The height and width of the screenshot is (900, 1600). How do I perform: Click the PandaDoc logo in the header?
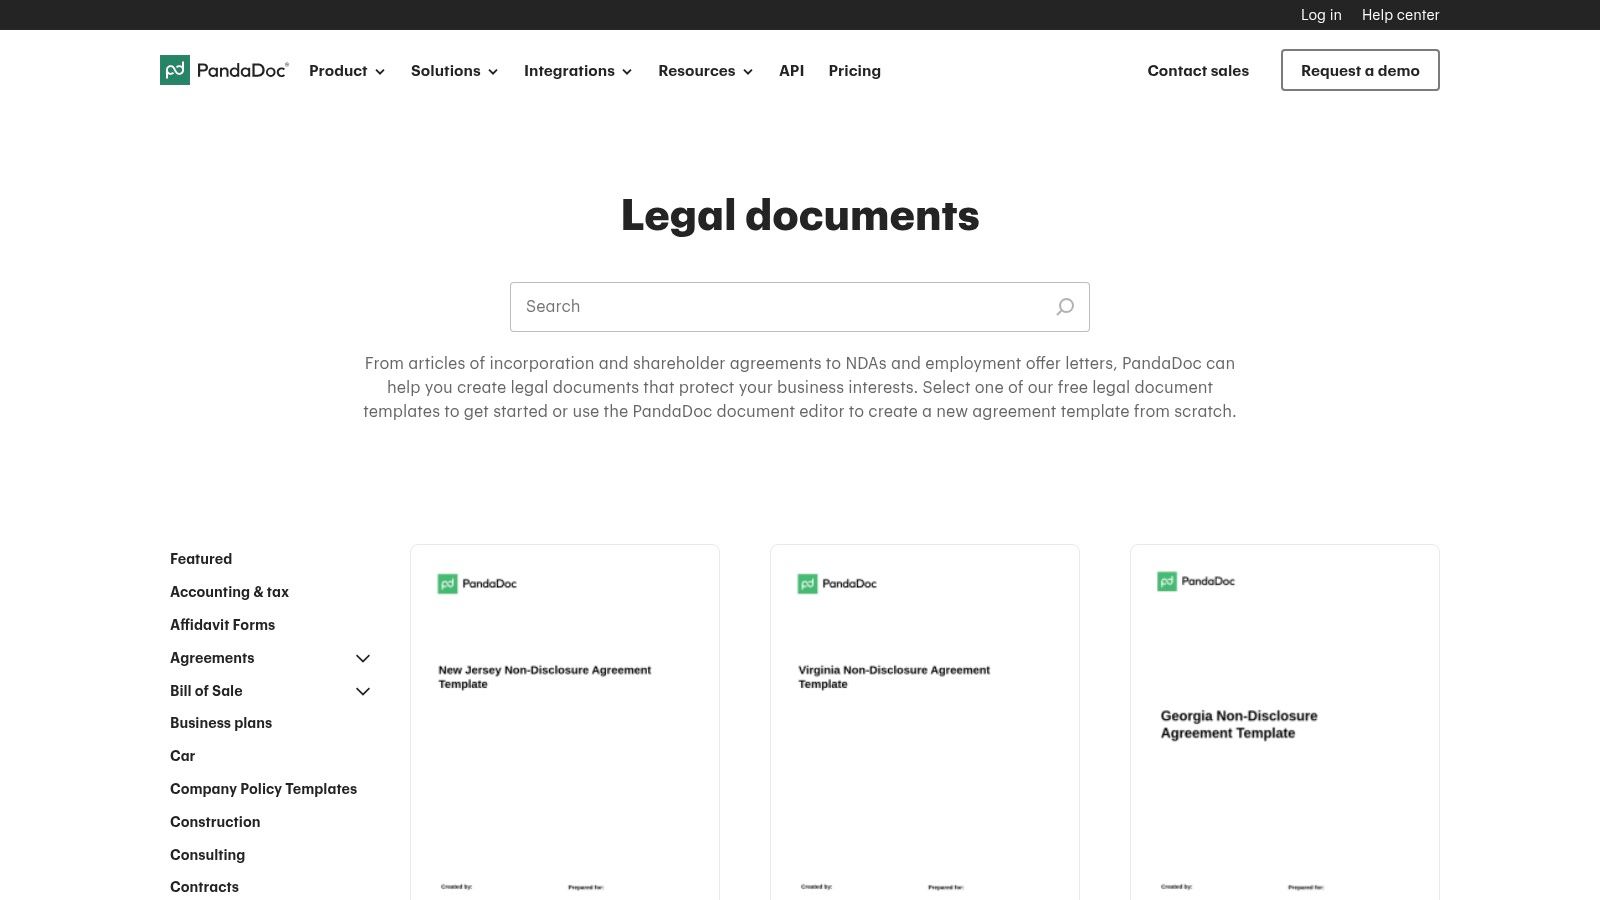[224, 70]
